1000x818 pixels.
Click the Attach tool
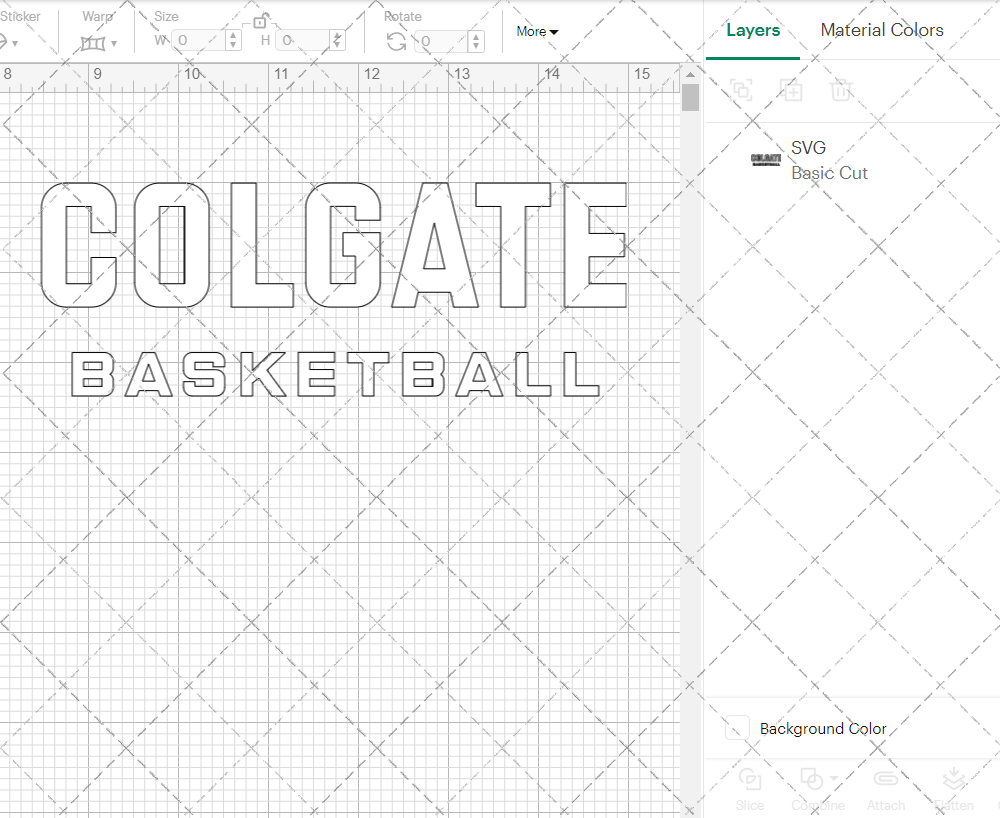click(886, 789)
